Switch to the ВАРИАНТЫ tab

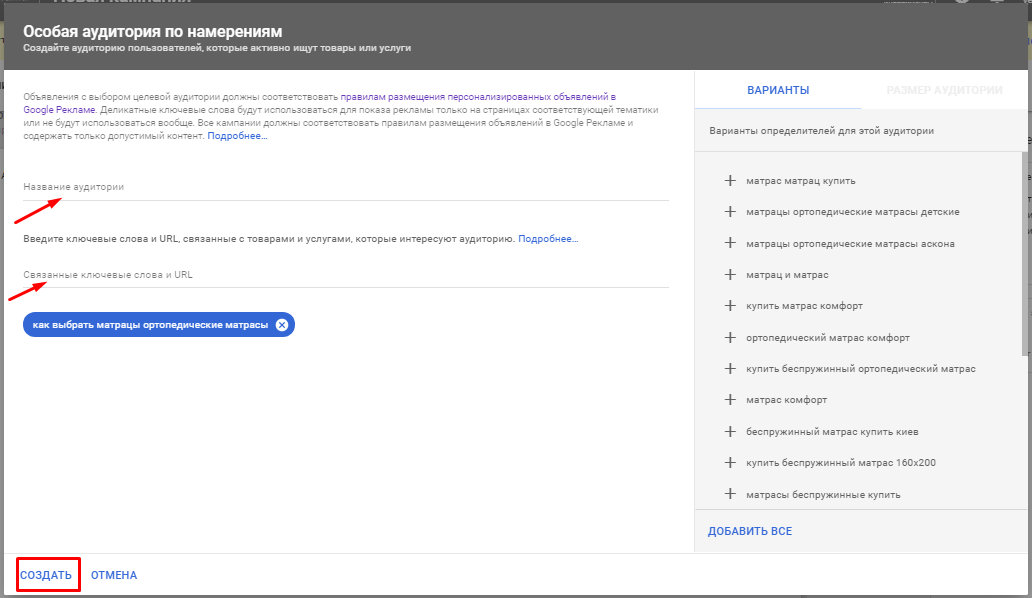[778, 91]
